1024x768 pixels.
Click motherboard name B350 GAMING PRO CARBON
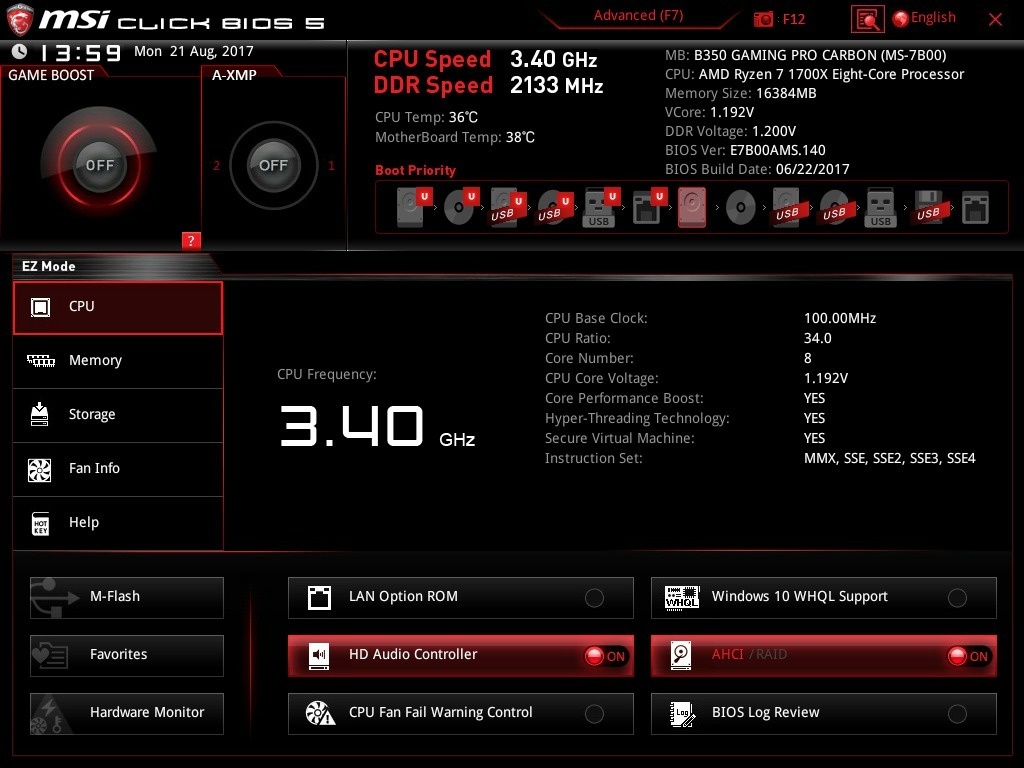[820, 55]
